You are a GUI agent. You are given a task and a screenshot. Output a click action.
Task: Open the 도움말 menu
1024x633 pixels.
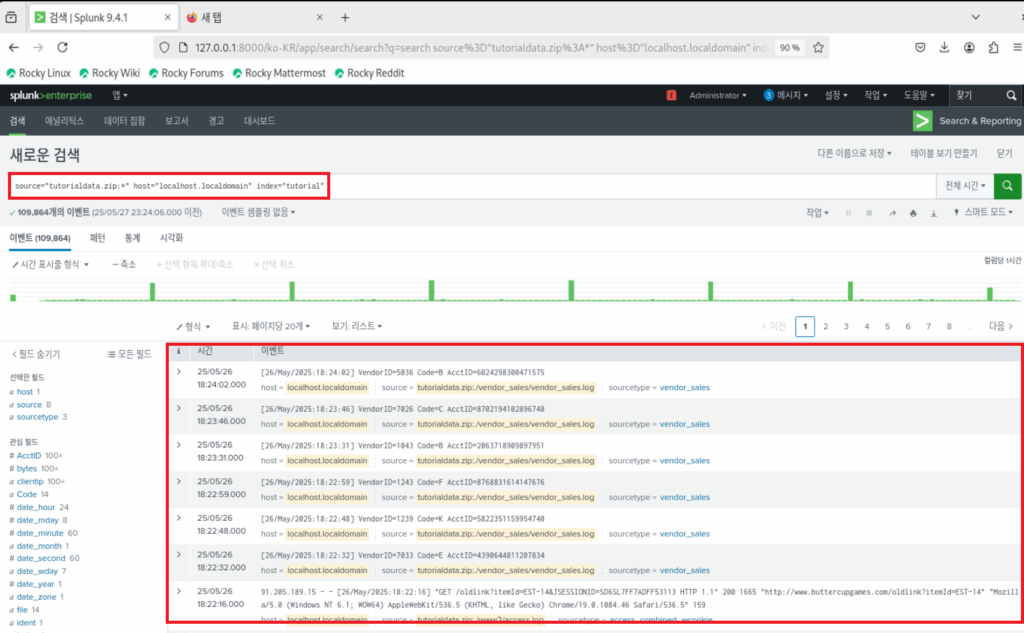point(919,95)
